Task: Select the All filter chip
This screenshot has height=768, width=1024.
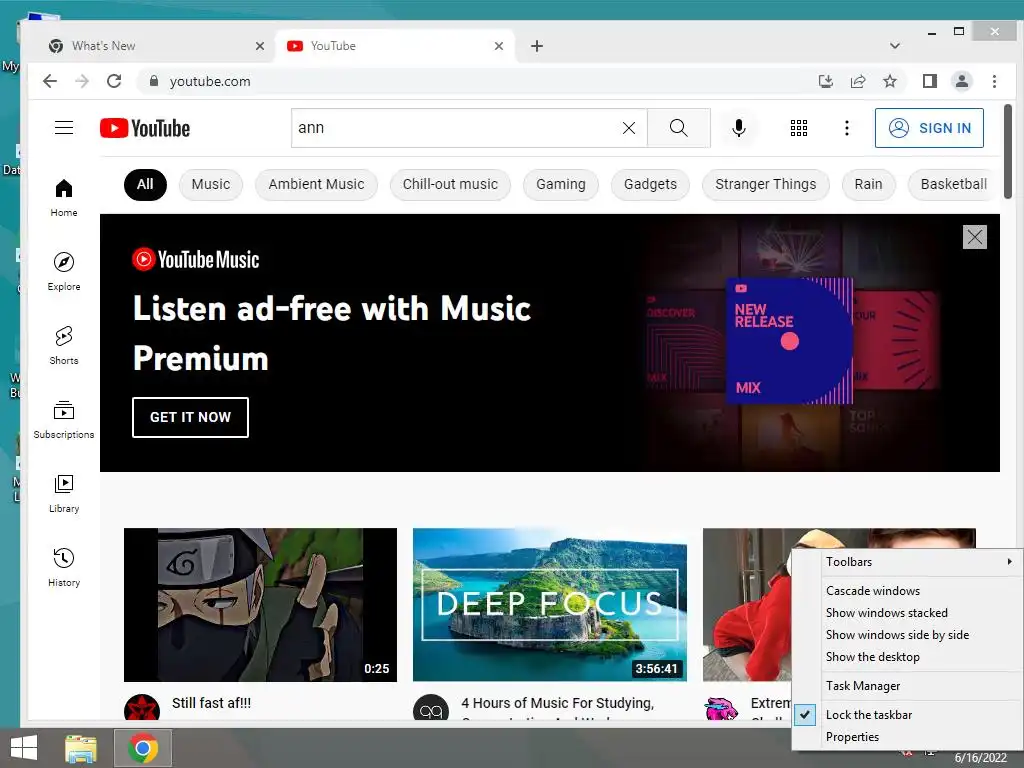Action: click(145, 185)
